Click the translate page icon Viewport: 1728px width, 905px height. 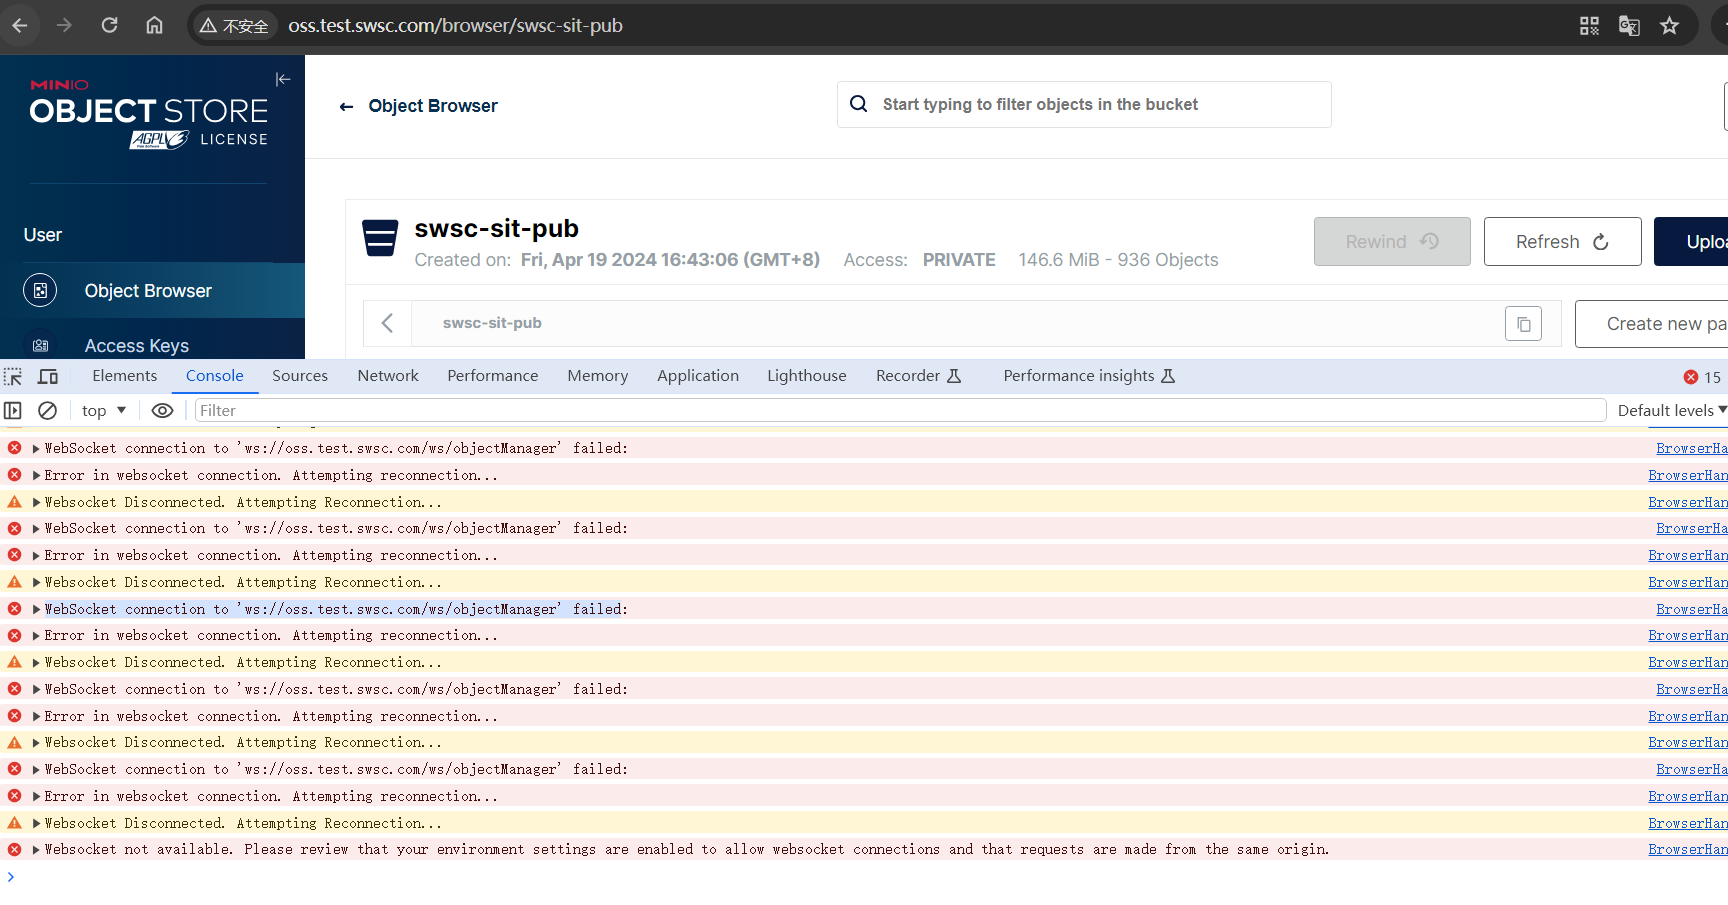(x=1629, y=26)
